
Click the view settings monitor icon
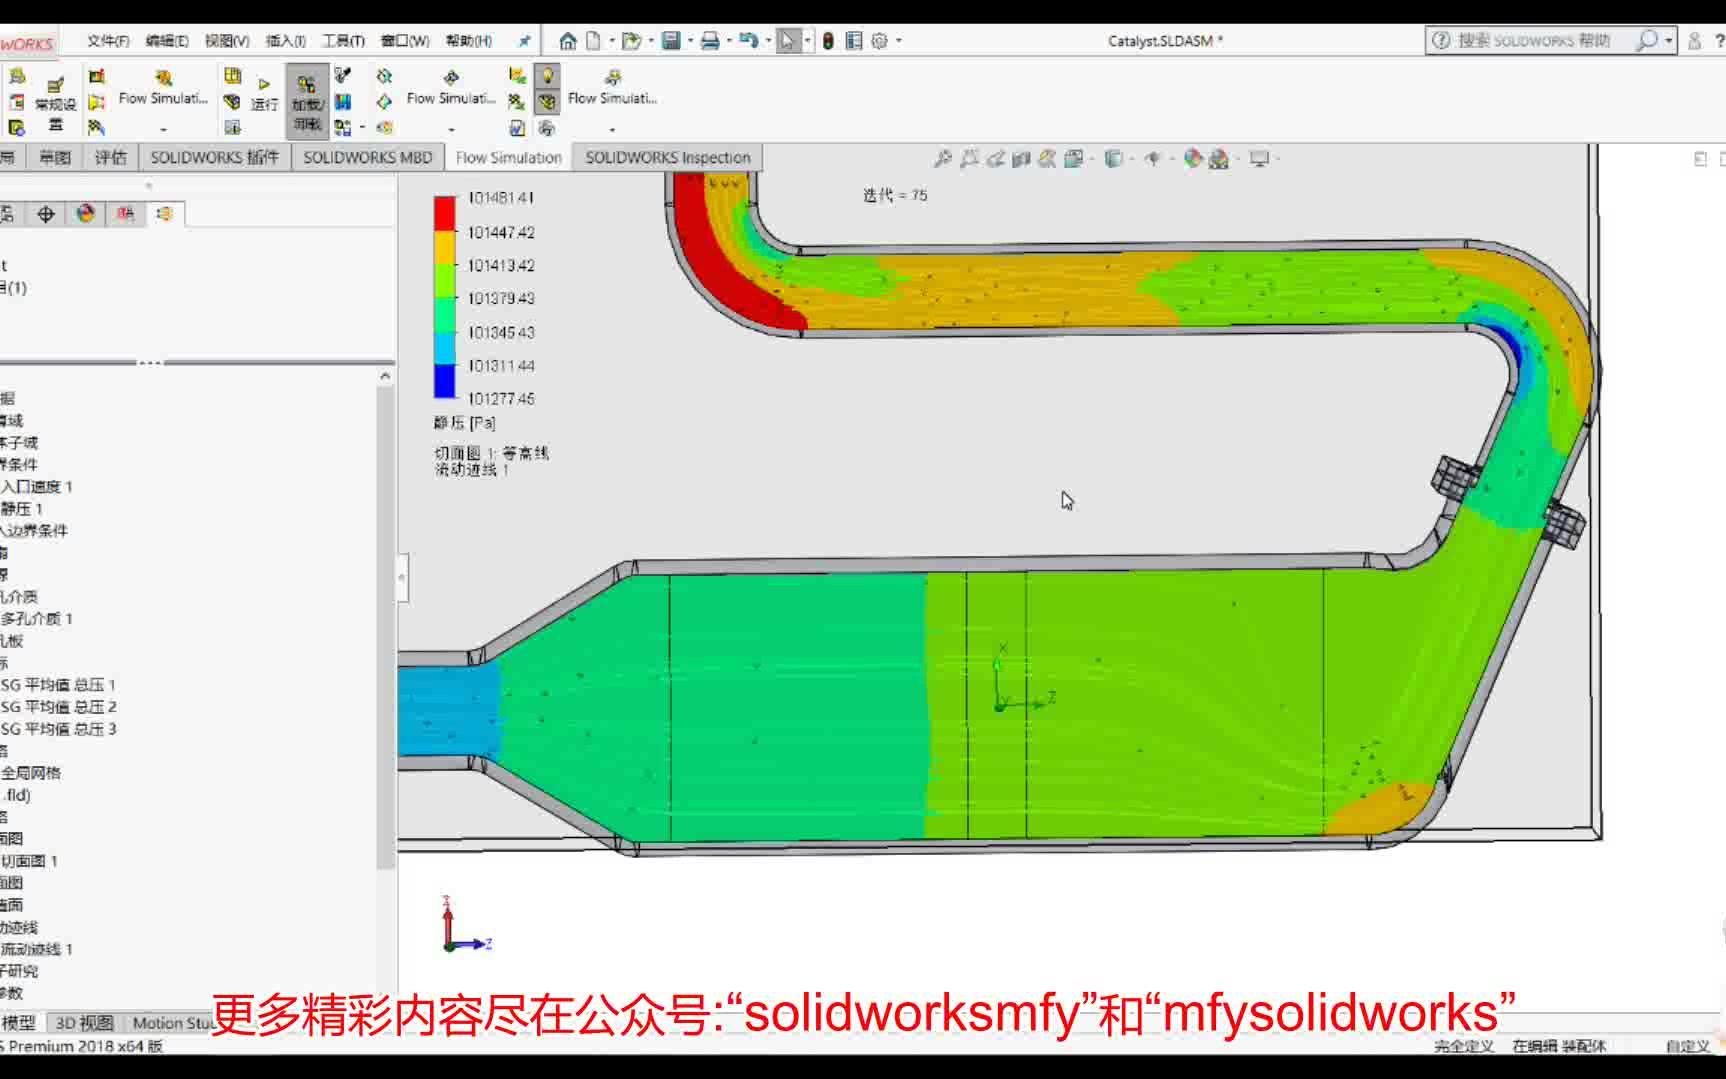pyautogui.click(x=1260, y=157)
